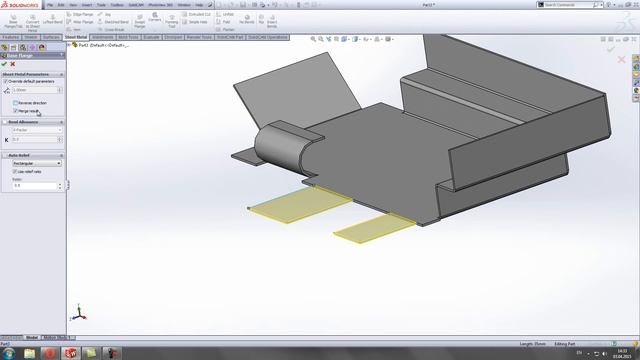
Task: Open DimXpertManager tab icon
Action: tap(32, 47)
